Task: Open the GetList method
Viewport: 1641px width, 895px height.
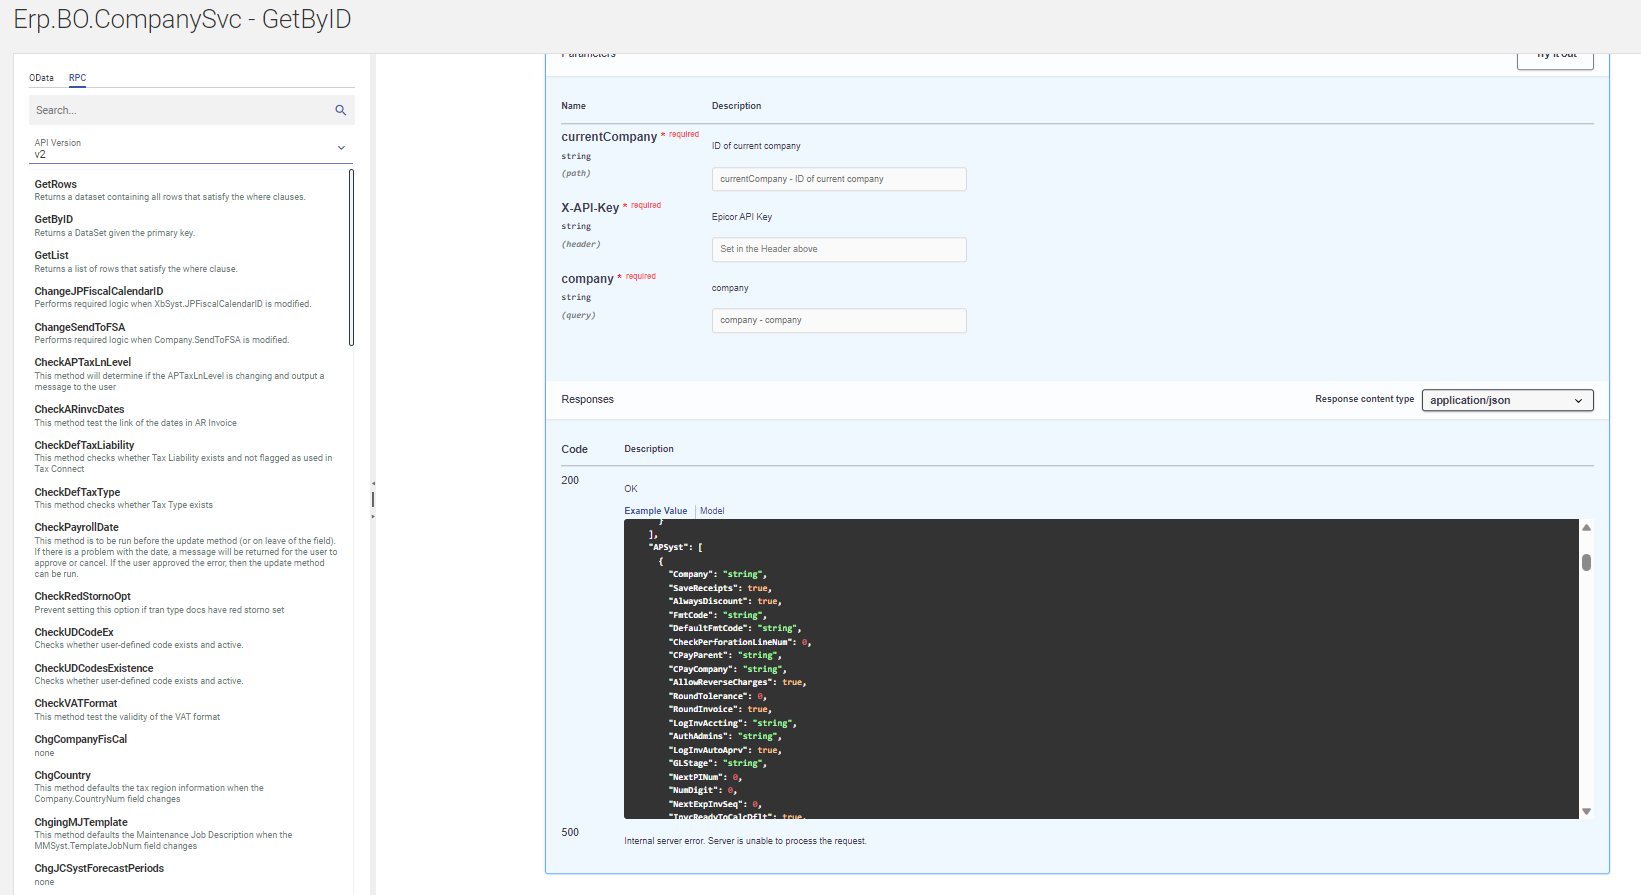Action: coord(52,255)
